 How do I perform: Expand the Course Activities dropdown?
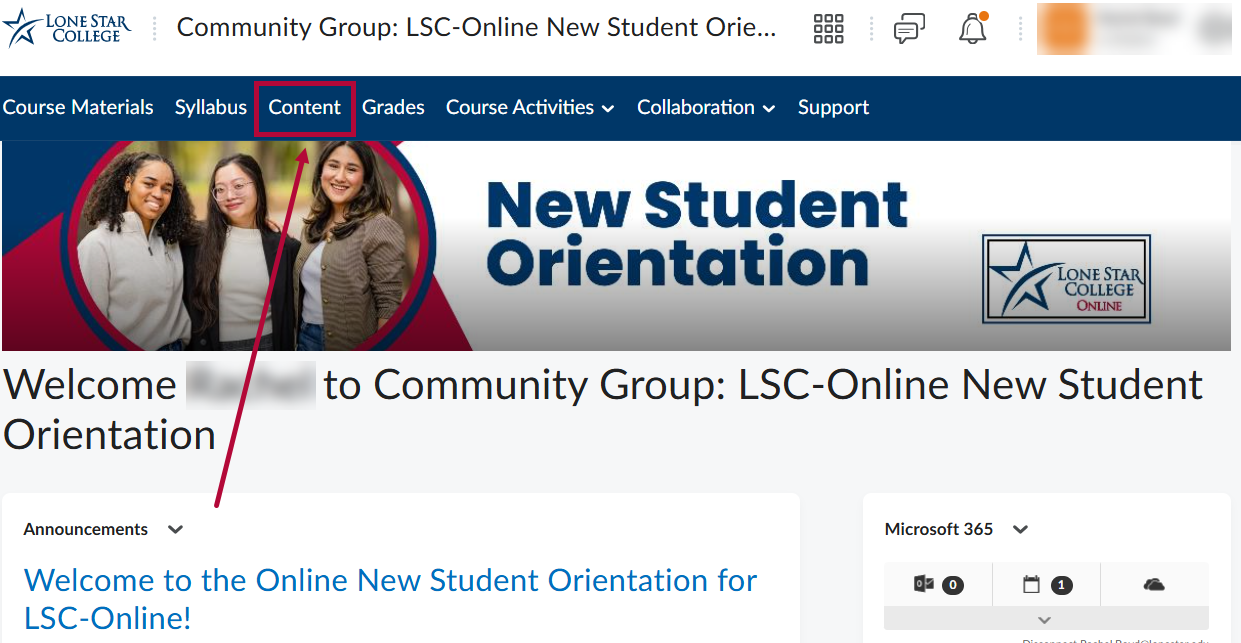(x=530, y=107)
